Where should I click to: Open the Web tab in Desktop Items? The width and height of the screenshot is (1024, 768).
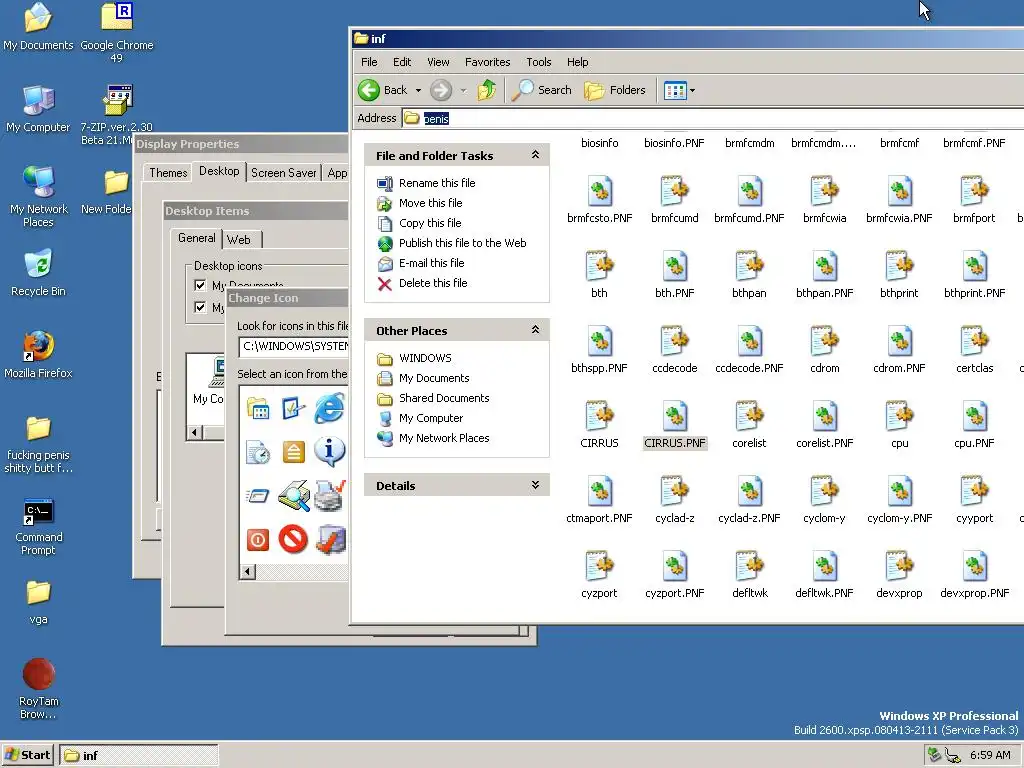pyautogui.click(x=239, y=240)
